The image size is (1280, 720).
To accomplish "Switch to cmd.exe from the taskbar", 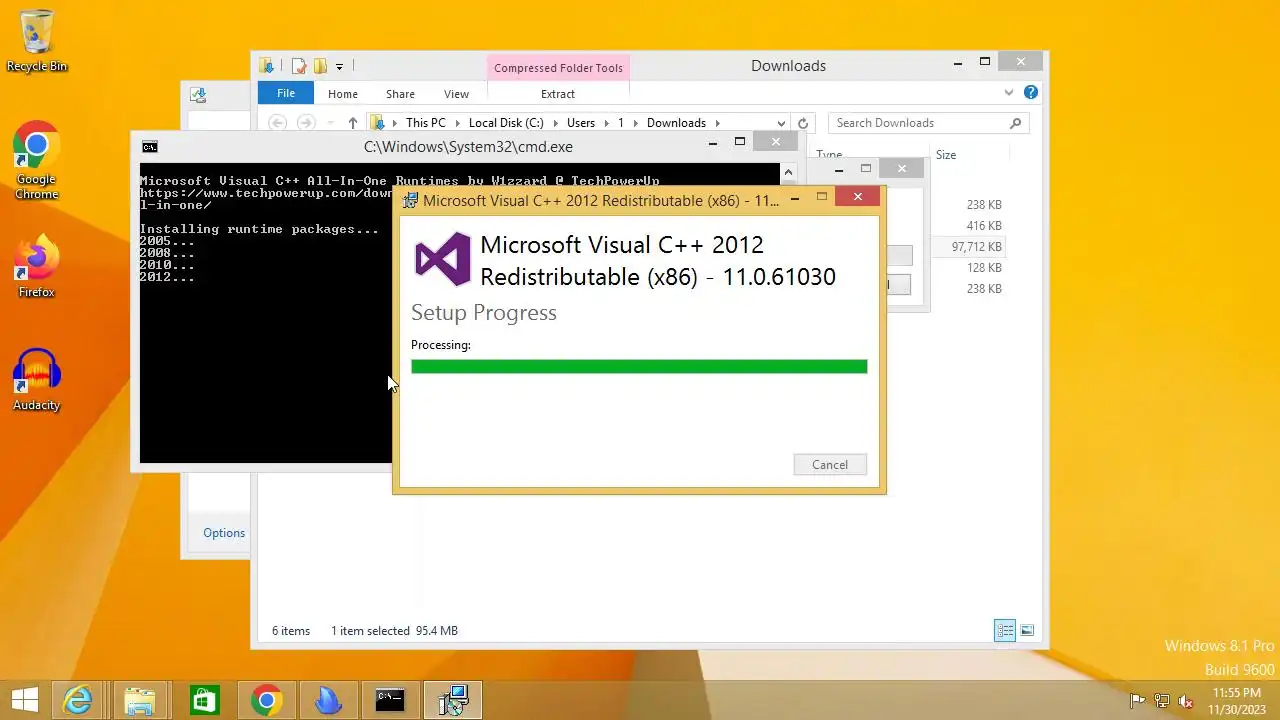I will (x=390, y=700).
